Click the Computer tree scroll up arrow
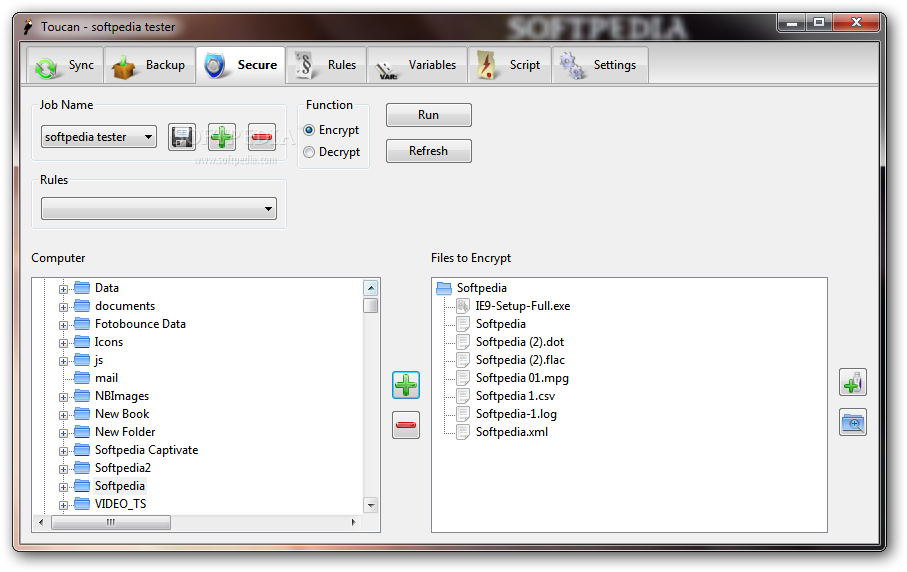Viewport: 907px width, 572px height. coord(371,287)
